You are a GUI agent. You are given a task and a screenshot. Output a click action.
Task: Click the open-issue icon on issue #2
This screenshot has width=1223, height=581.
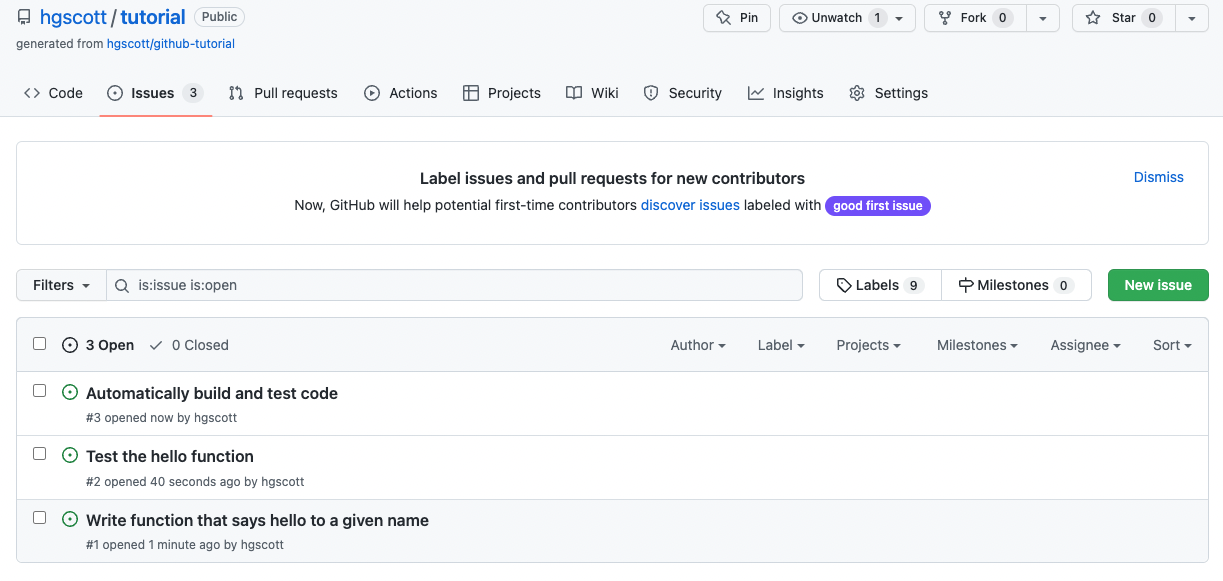(x=70, y=455)
